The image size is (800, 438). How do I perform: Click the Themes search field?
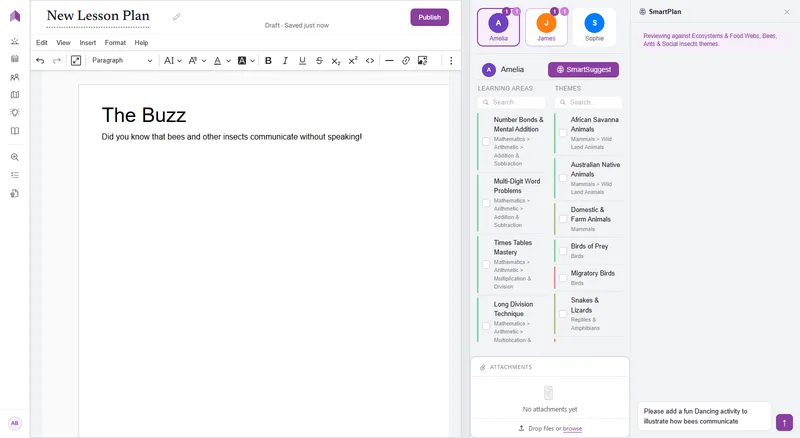pyautogui.click(x=589, y=102)
